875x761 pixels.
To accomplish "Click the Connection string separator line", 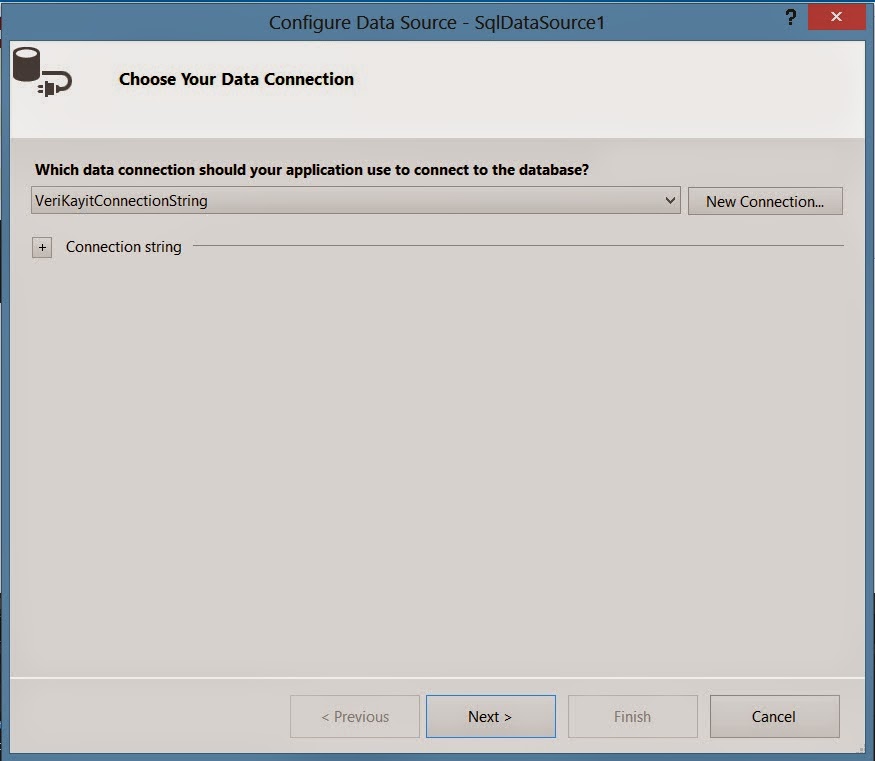I will coord(518,245).
